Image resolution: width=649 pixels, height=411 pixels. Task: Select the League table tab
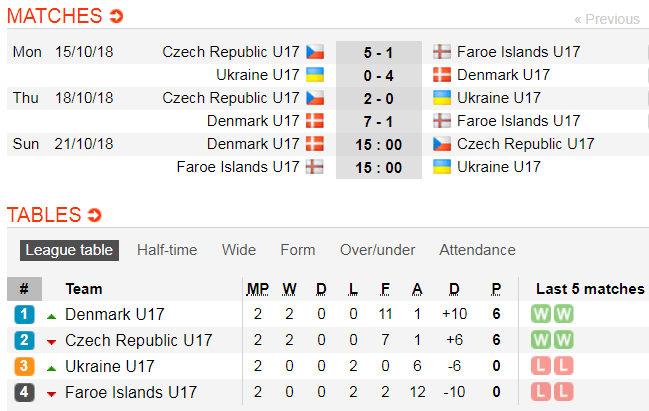(x=69, y=250)
